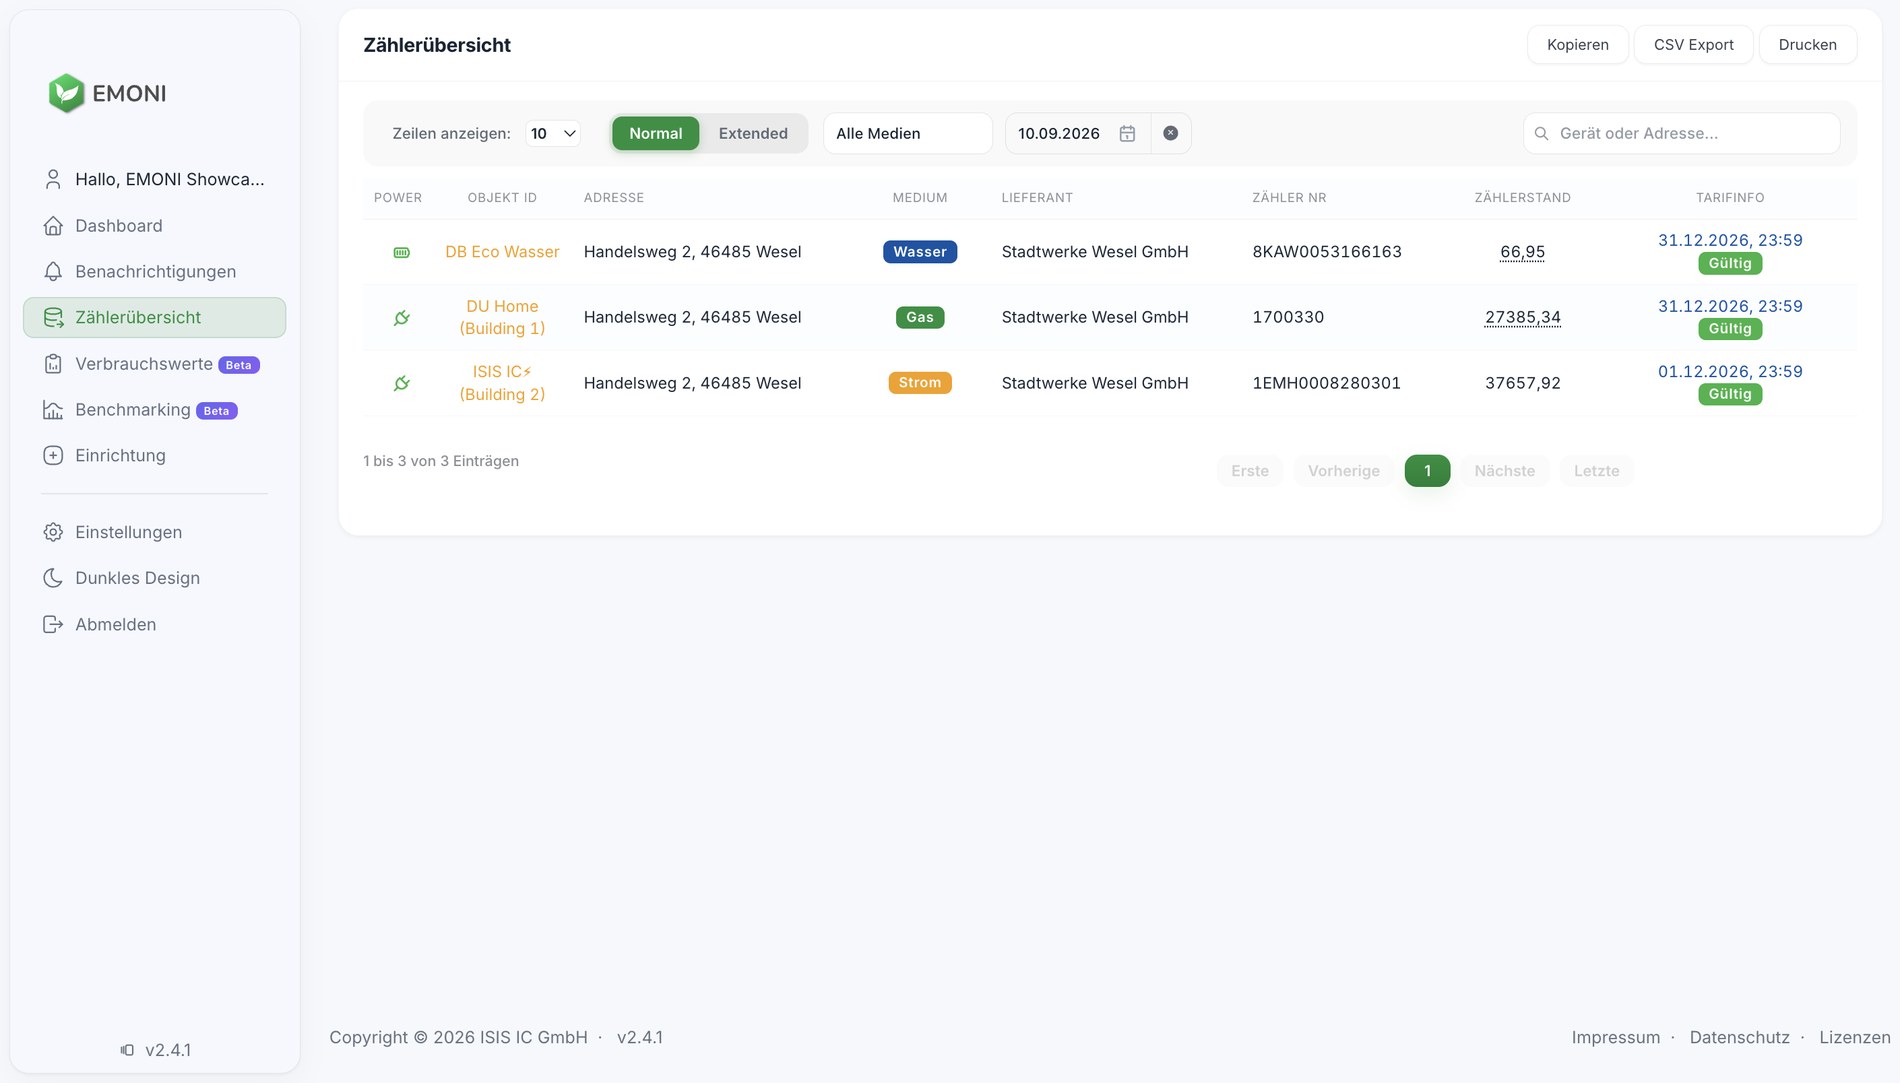Open Benachrichtigungen in the sidebar

pyautogui.click(x=154, y=272)
